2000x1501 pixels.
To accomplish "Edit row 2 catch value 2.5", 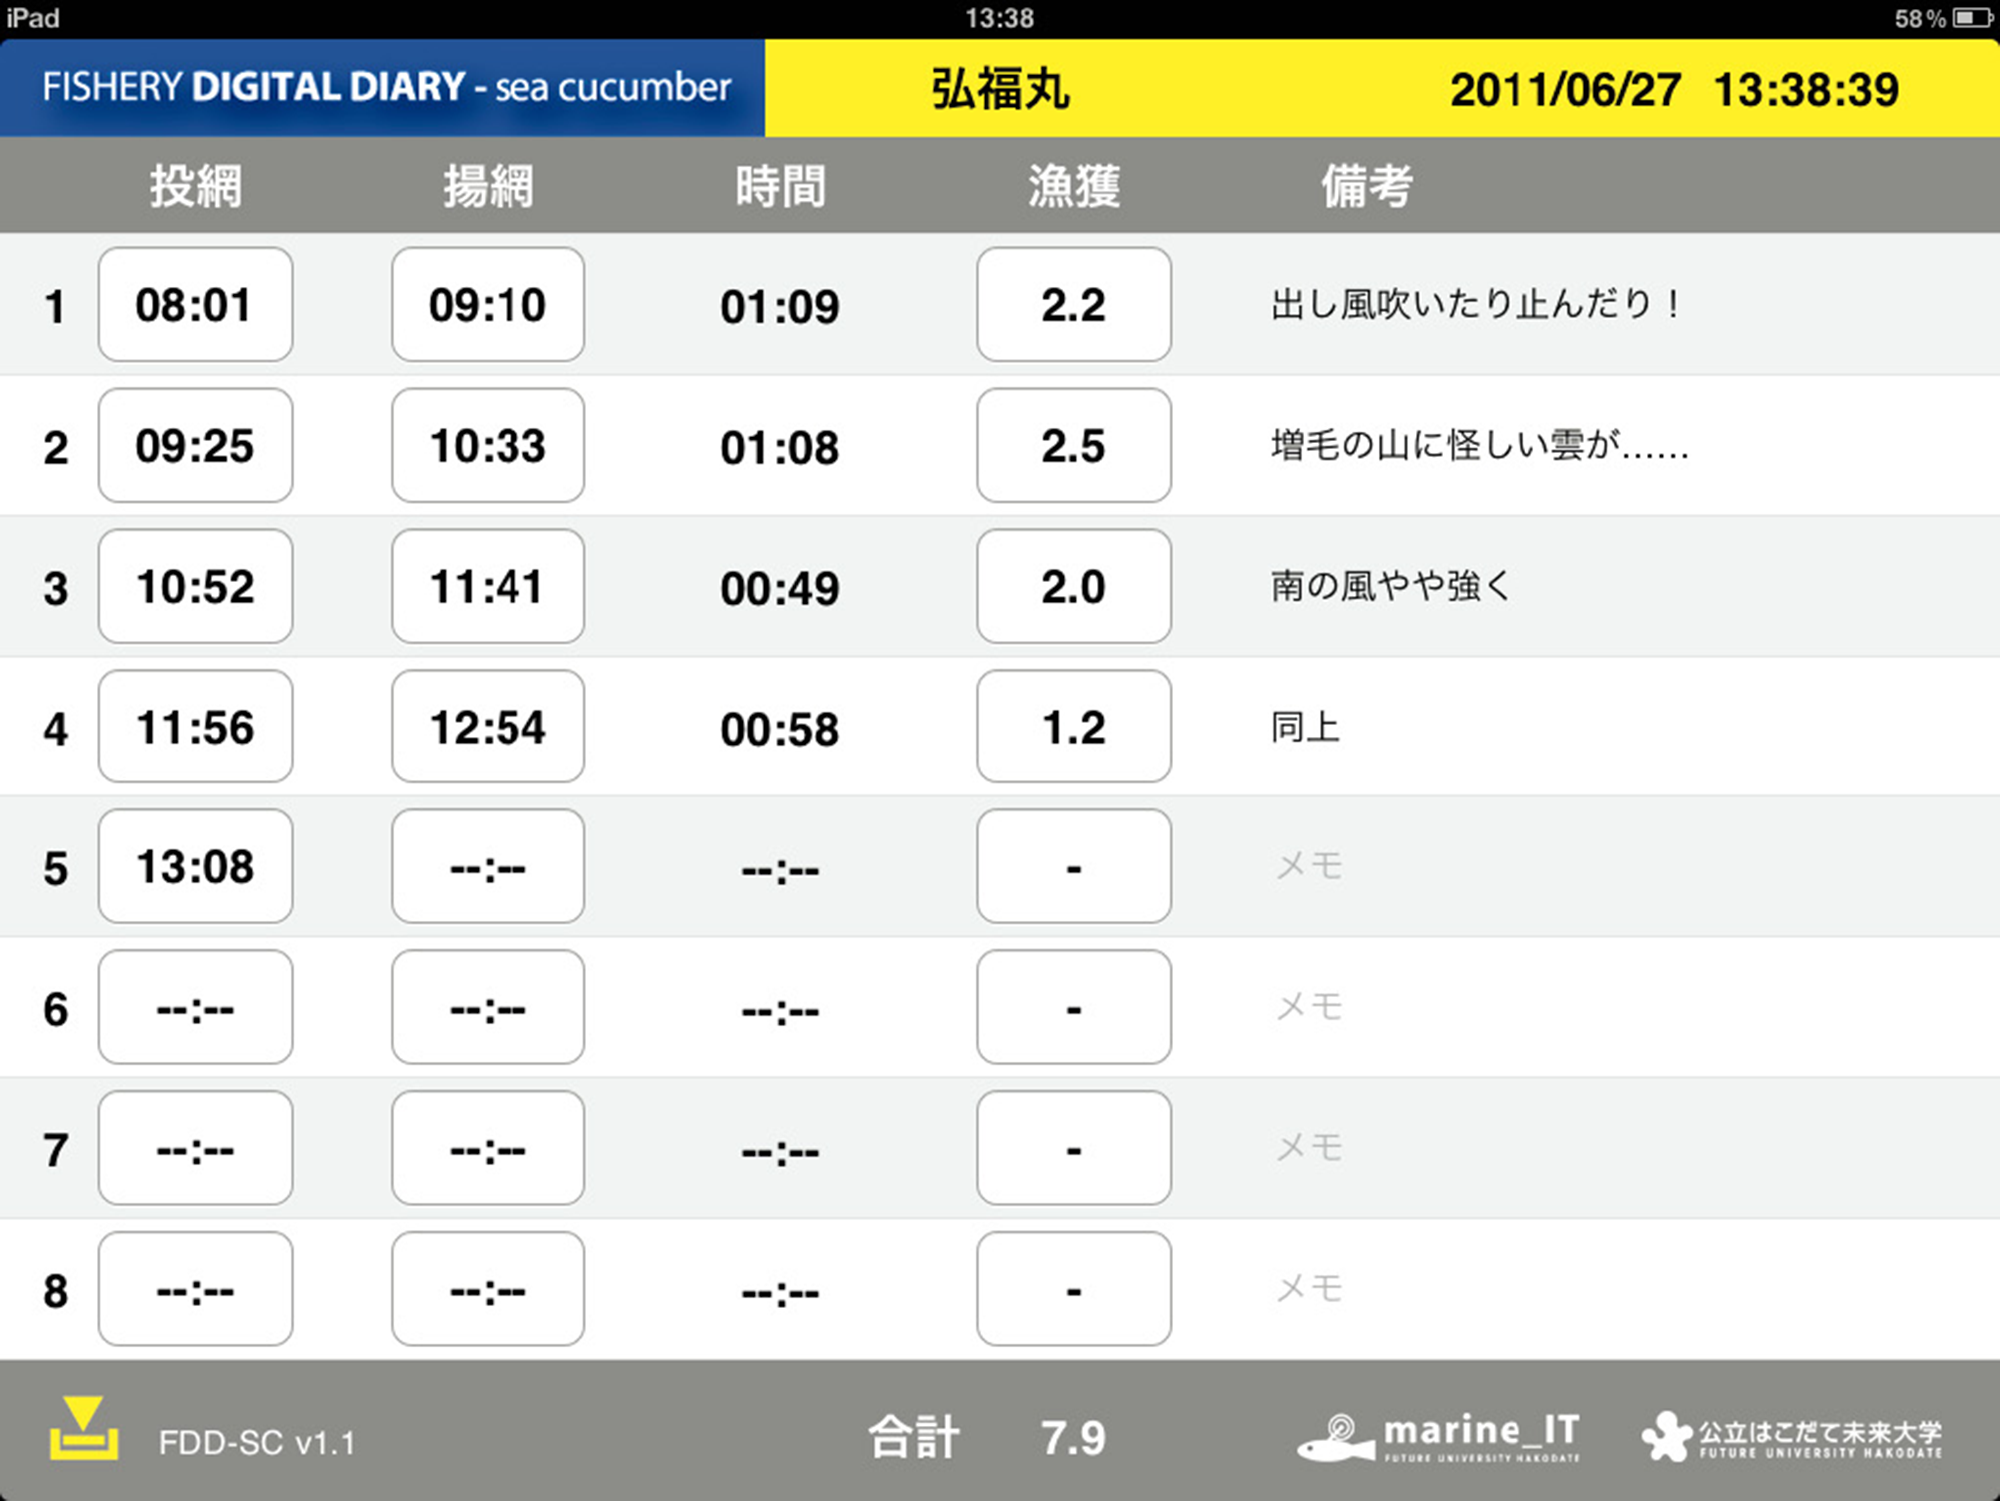I will 1074,446.
